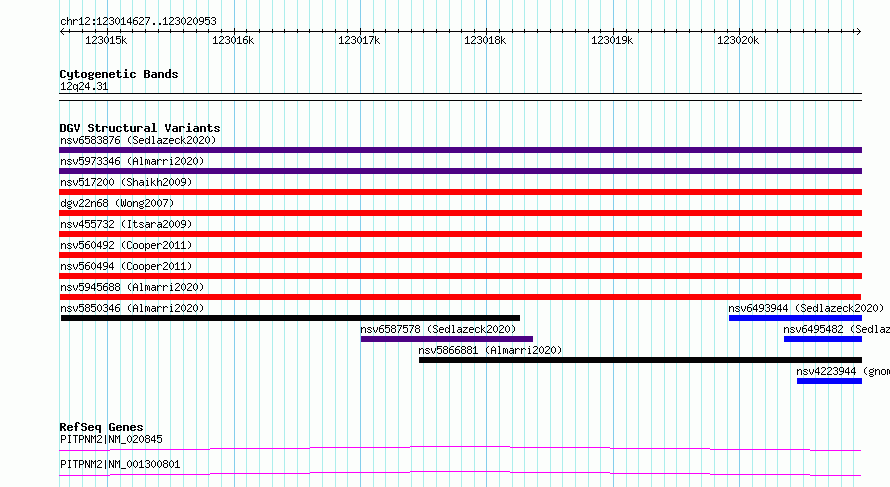
Task: Select the nsv6587578 purple variant bar
Action: (x=447, y=339)
